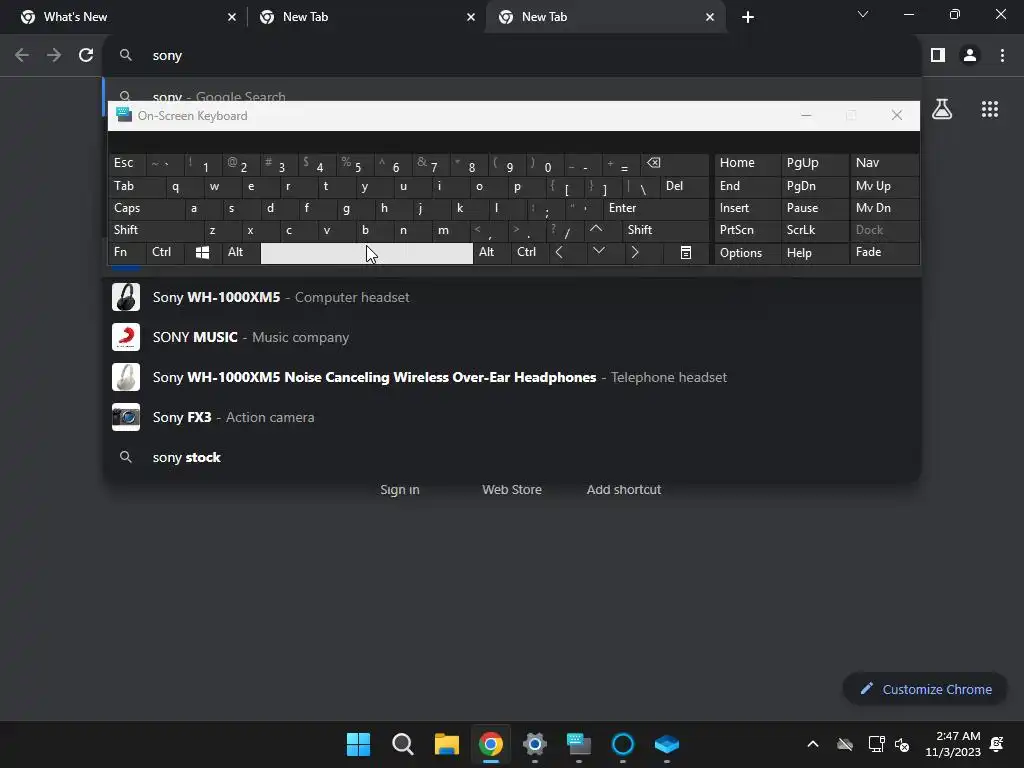Click the Tab key on On-Screen Keyboard

tap(136, 186)
